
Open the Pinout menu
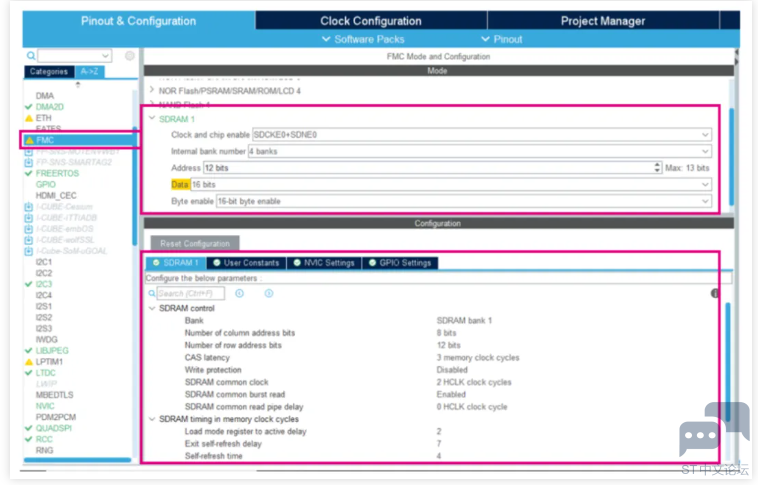[x=502, y=39]
